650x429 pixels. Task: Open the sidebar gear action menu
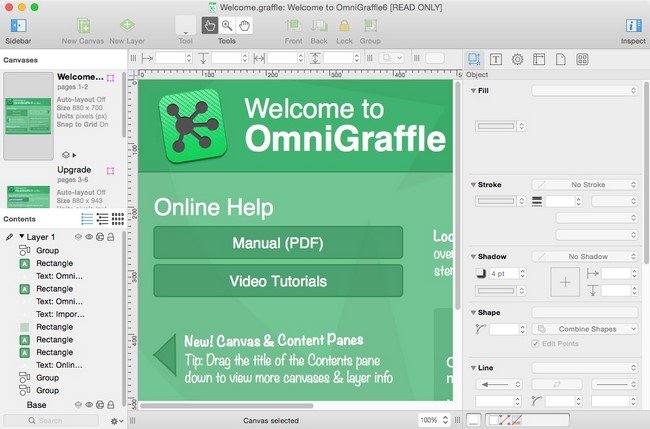tap(116, 421)
